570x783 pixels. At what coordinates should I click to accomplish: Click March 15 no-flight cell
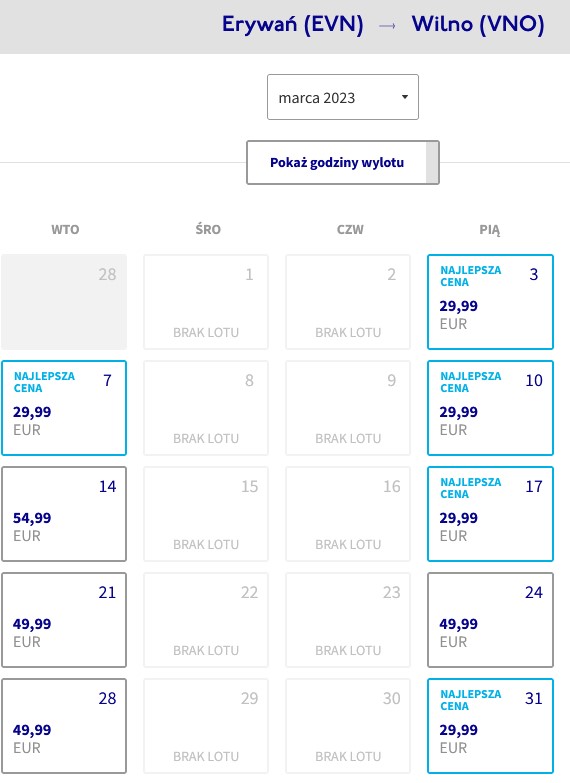[206, 514]
